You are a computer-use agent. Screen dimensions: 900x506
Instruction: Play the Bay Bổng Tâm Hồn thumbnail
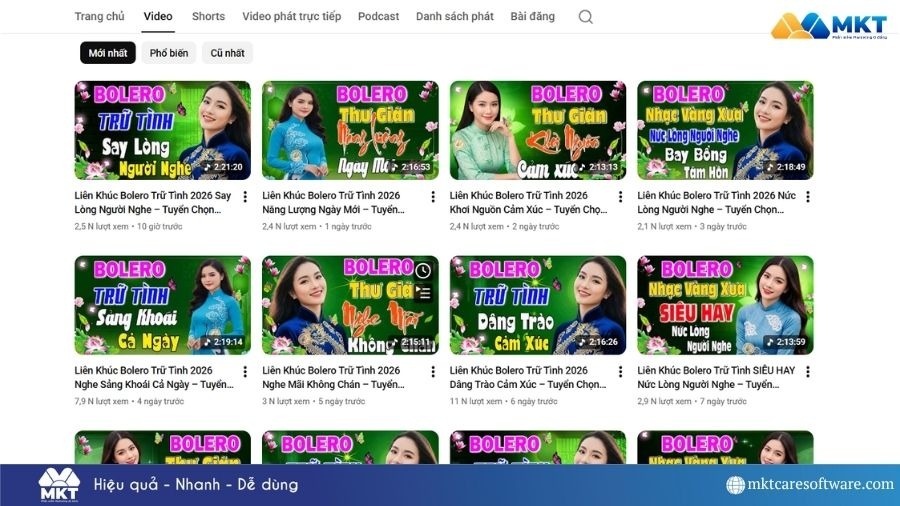tap(726, 130)
